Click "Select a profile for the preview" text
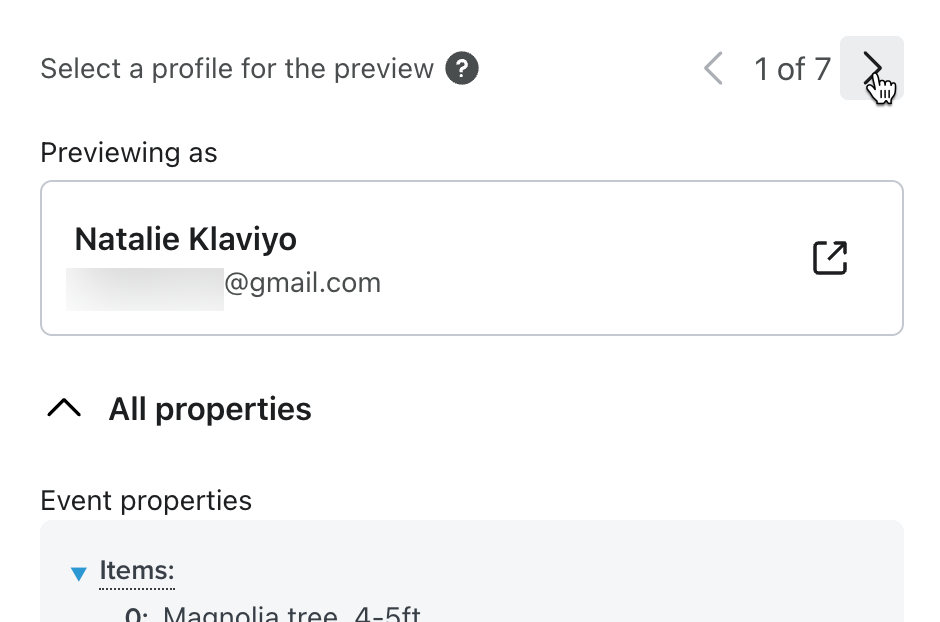Image resolution: width=940 pixels, height=622 pixels. click(x=237, y=69)
